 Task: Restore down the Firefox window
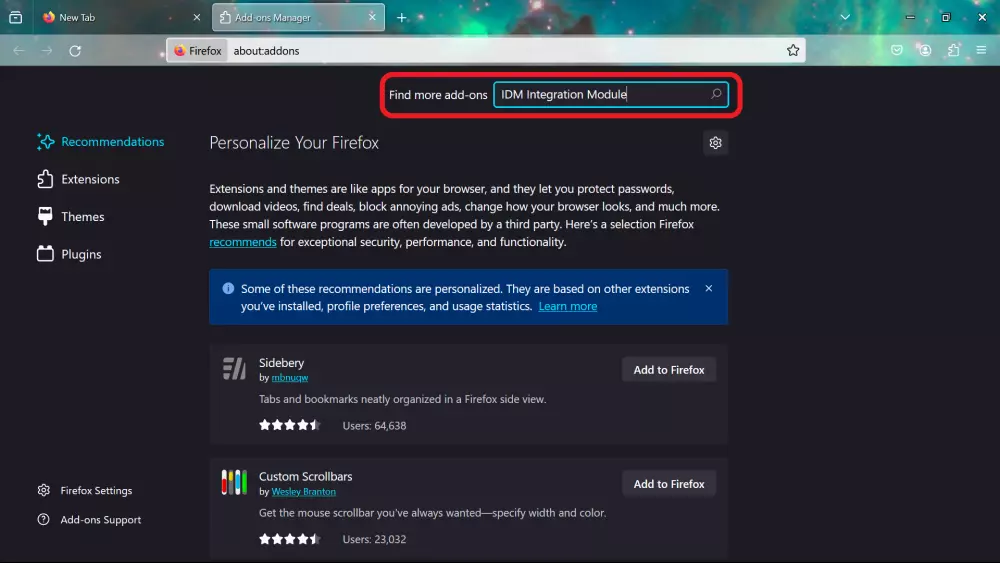pos(946,17)
